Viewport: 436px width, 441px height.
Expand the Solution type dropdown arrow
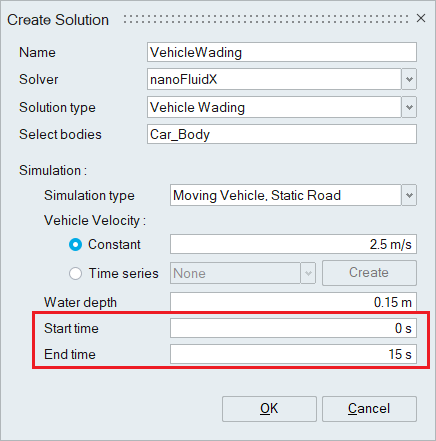tap(409, 107)
